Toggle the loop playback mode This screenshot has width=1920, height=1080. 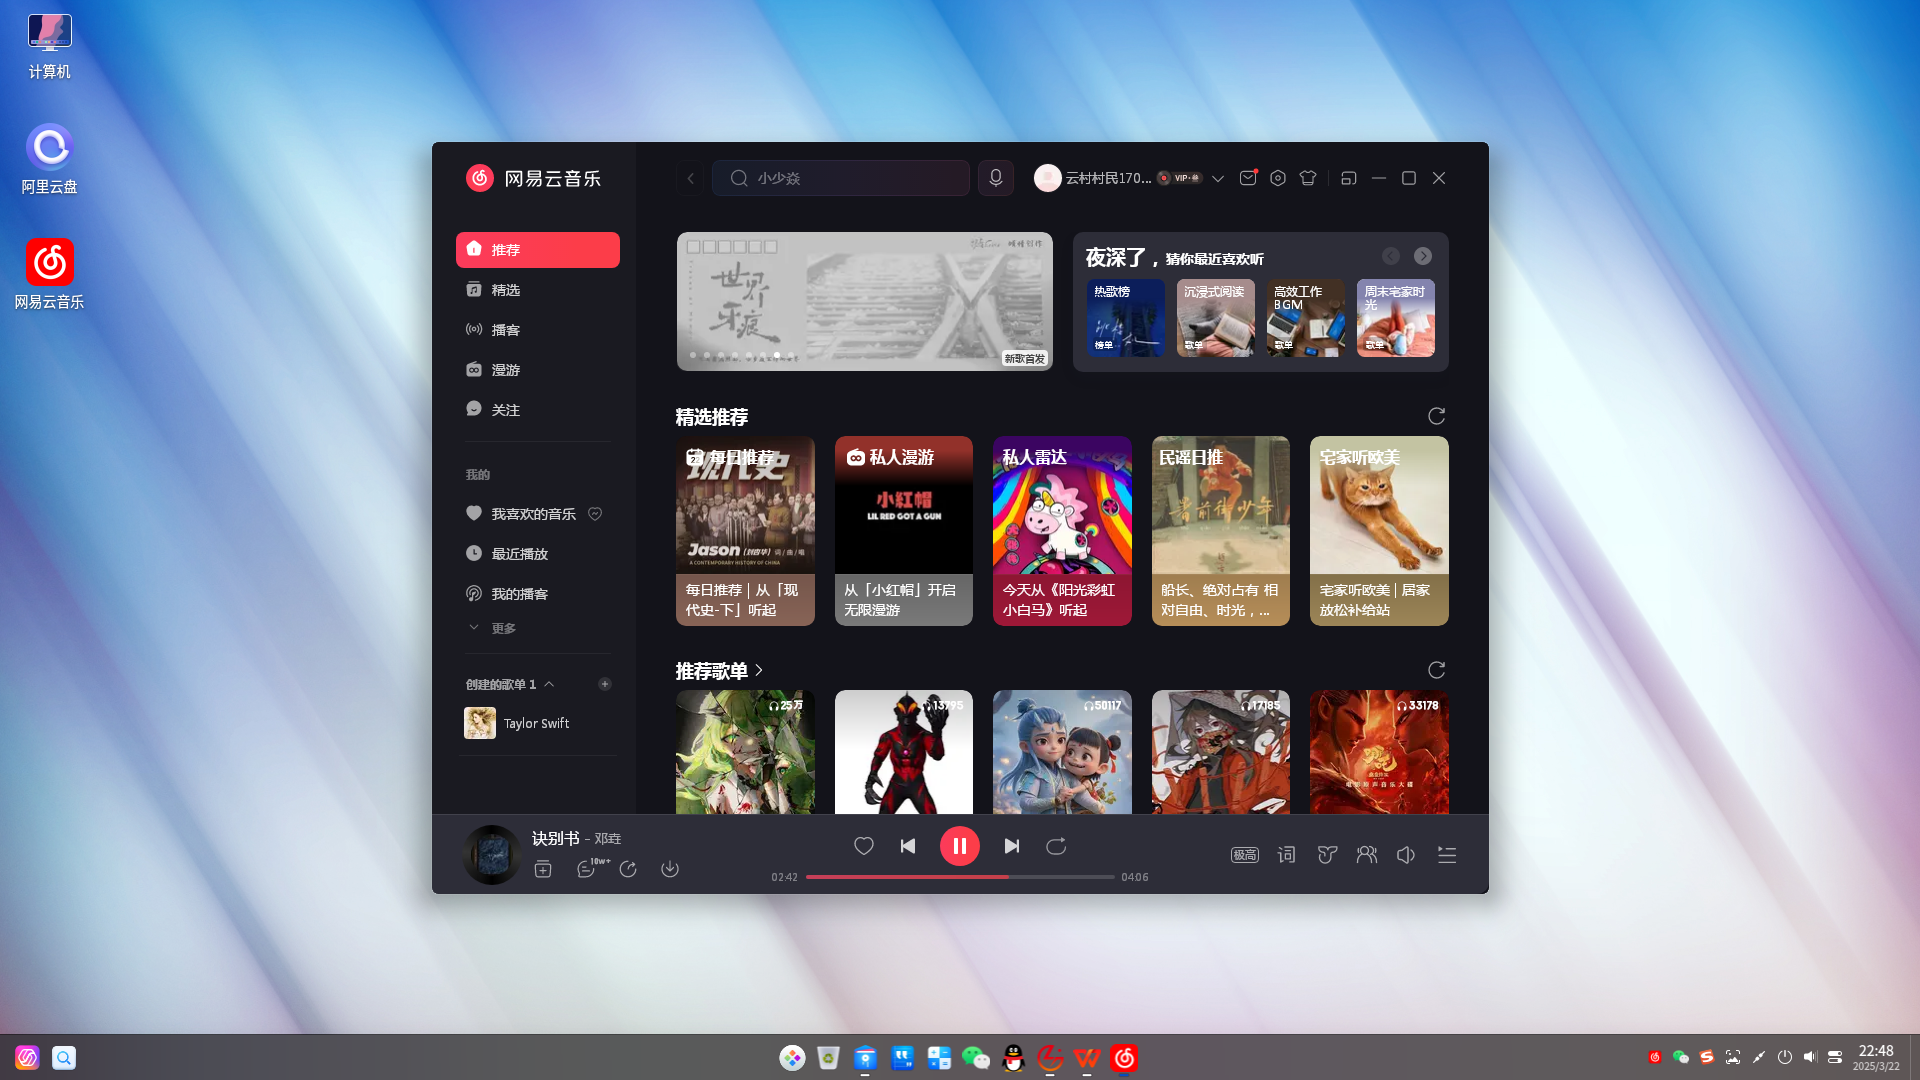point(1056,846)
